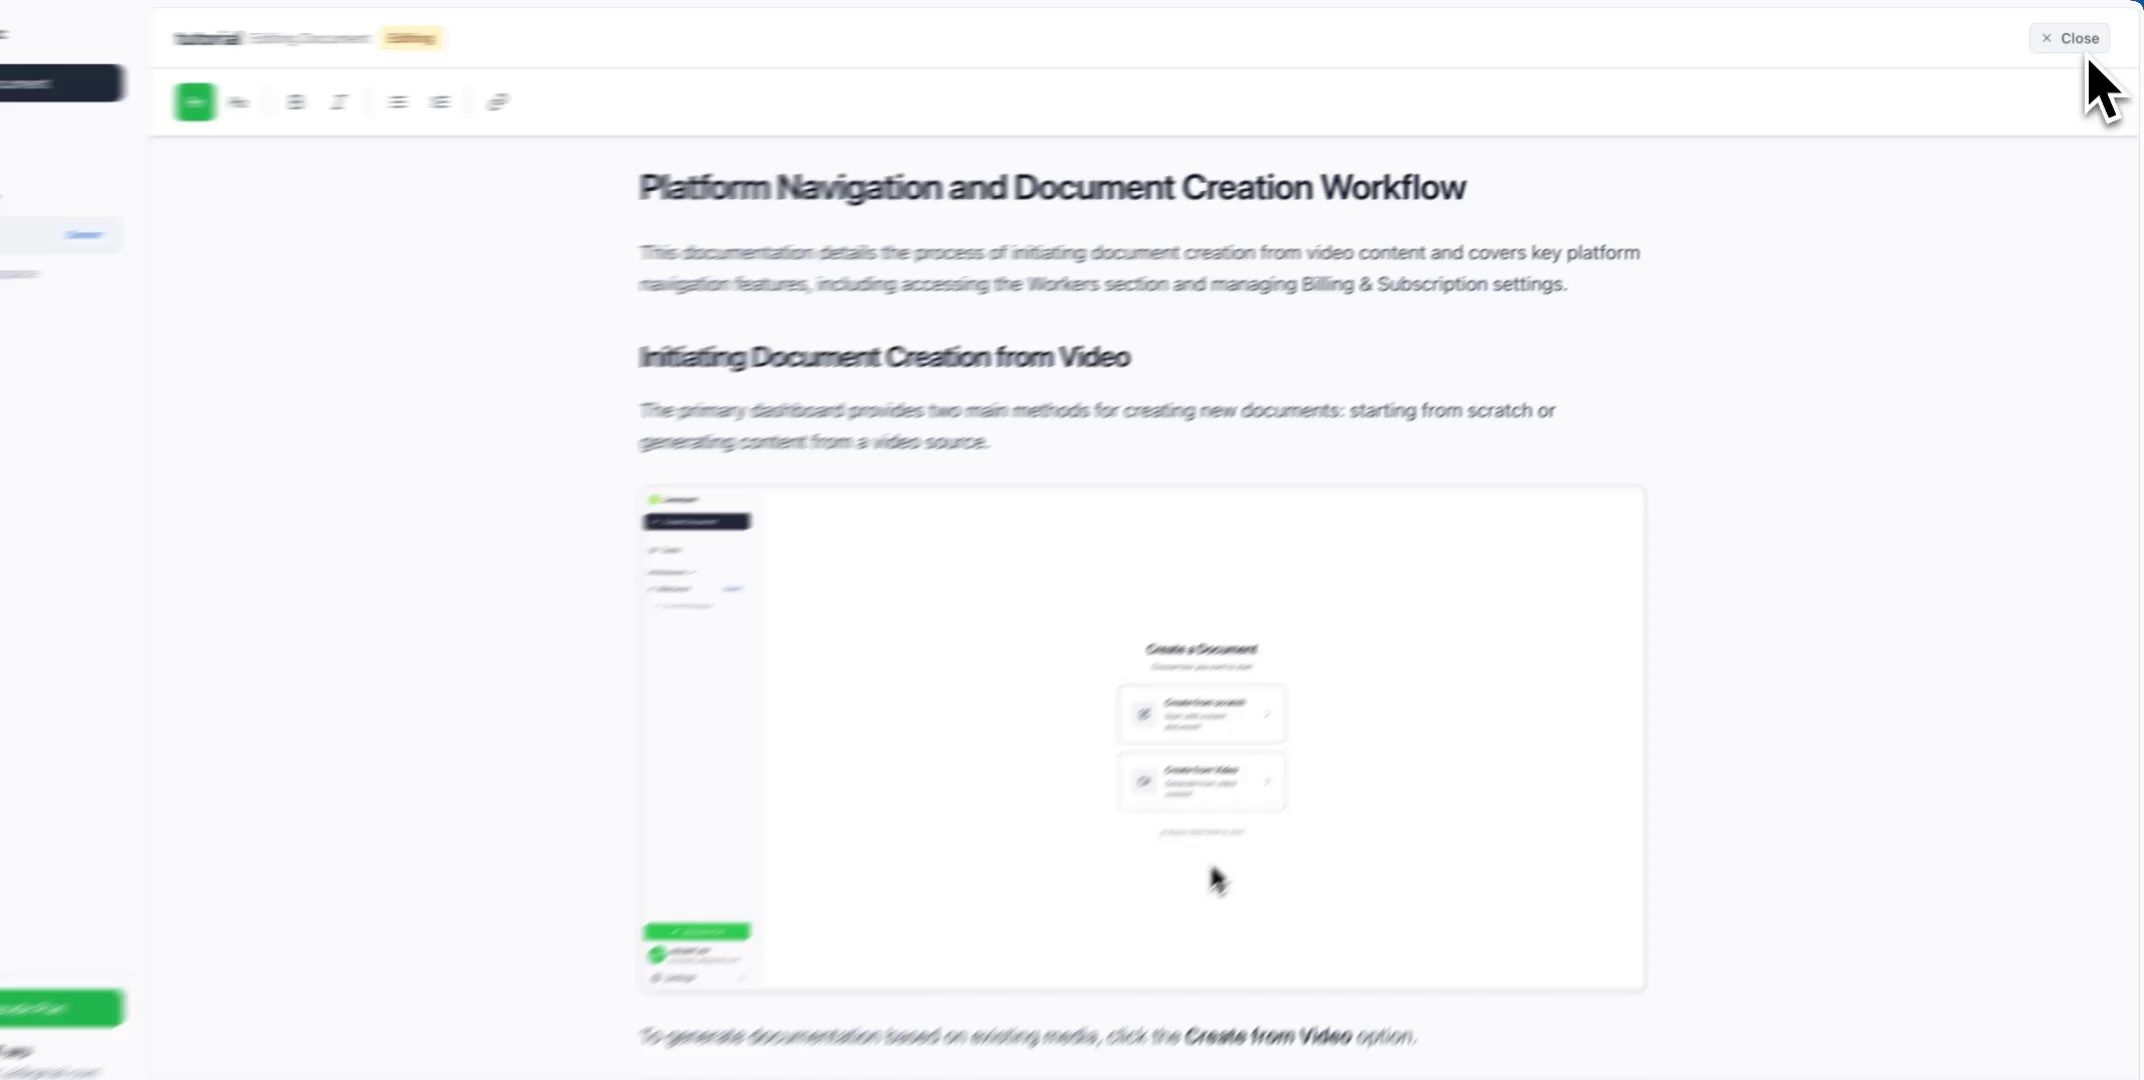Click the bold Create from Video text

(1267, 1036)
